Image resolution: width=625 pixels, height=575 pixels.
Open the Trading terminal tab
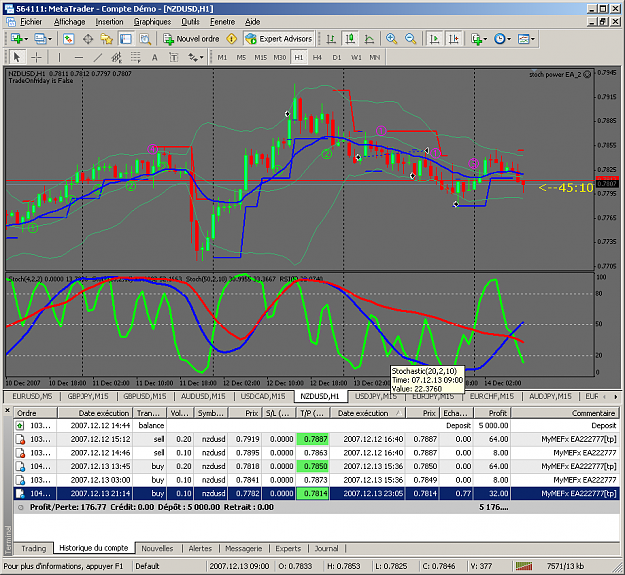point(33,549)
